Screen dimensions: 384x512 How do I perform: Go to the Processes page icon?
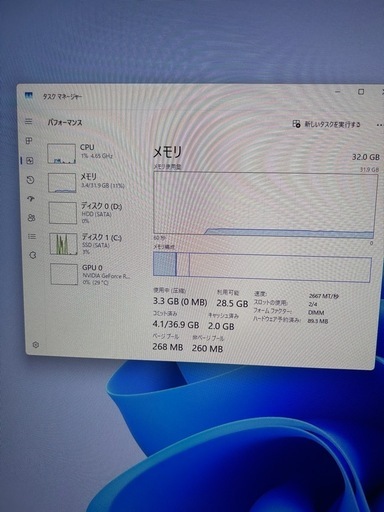point(29,141)
